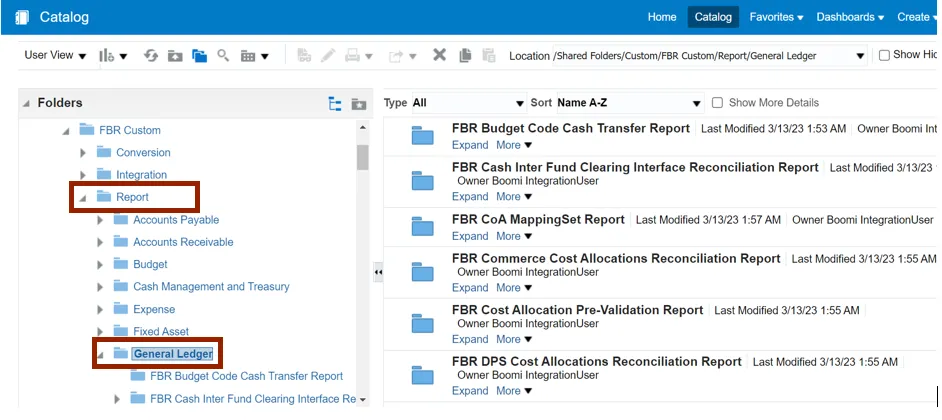The height and width of the screenshot is (420, 942).
Task: Click the Up folder icon in the toolbar
Action: 175,56
